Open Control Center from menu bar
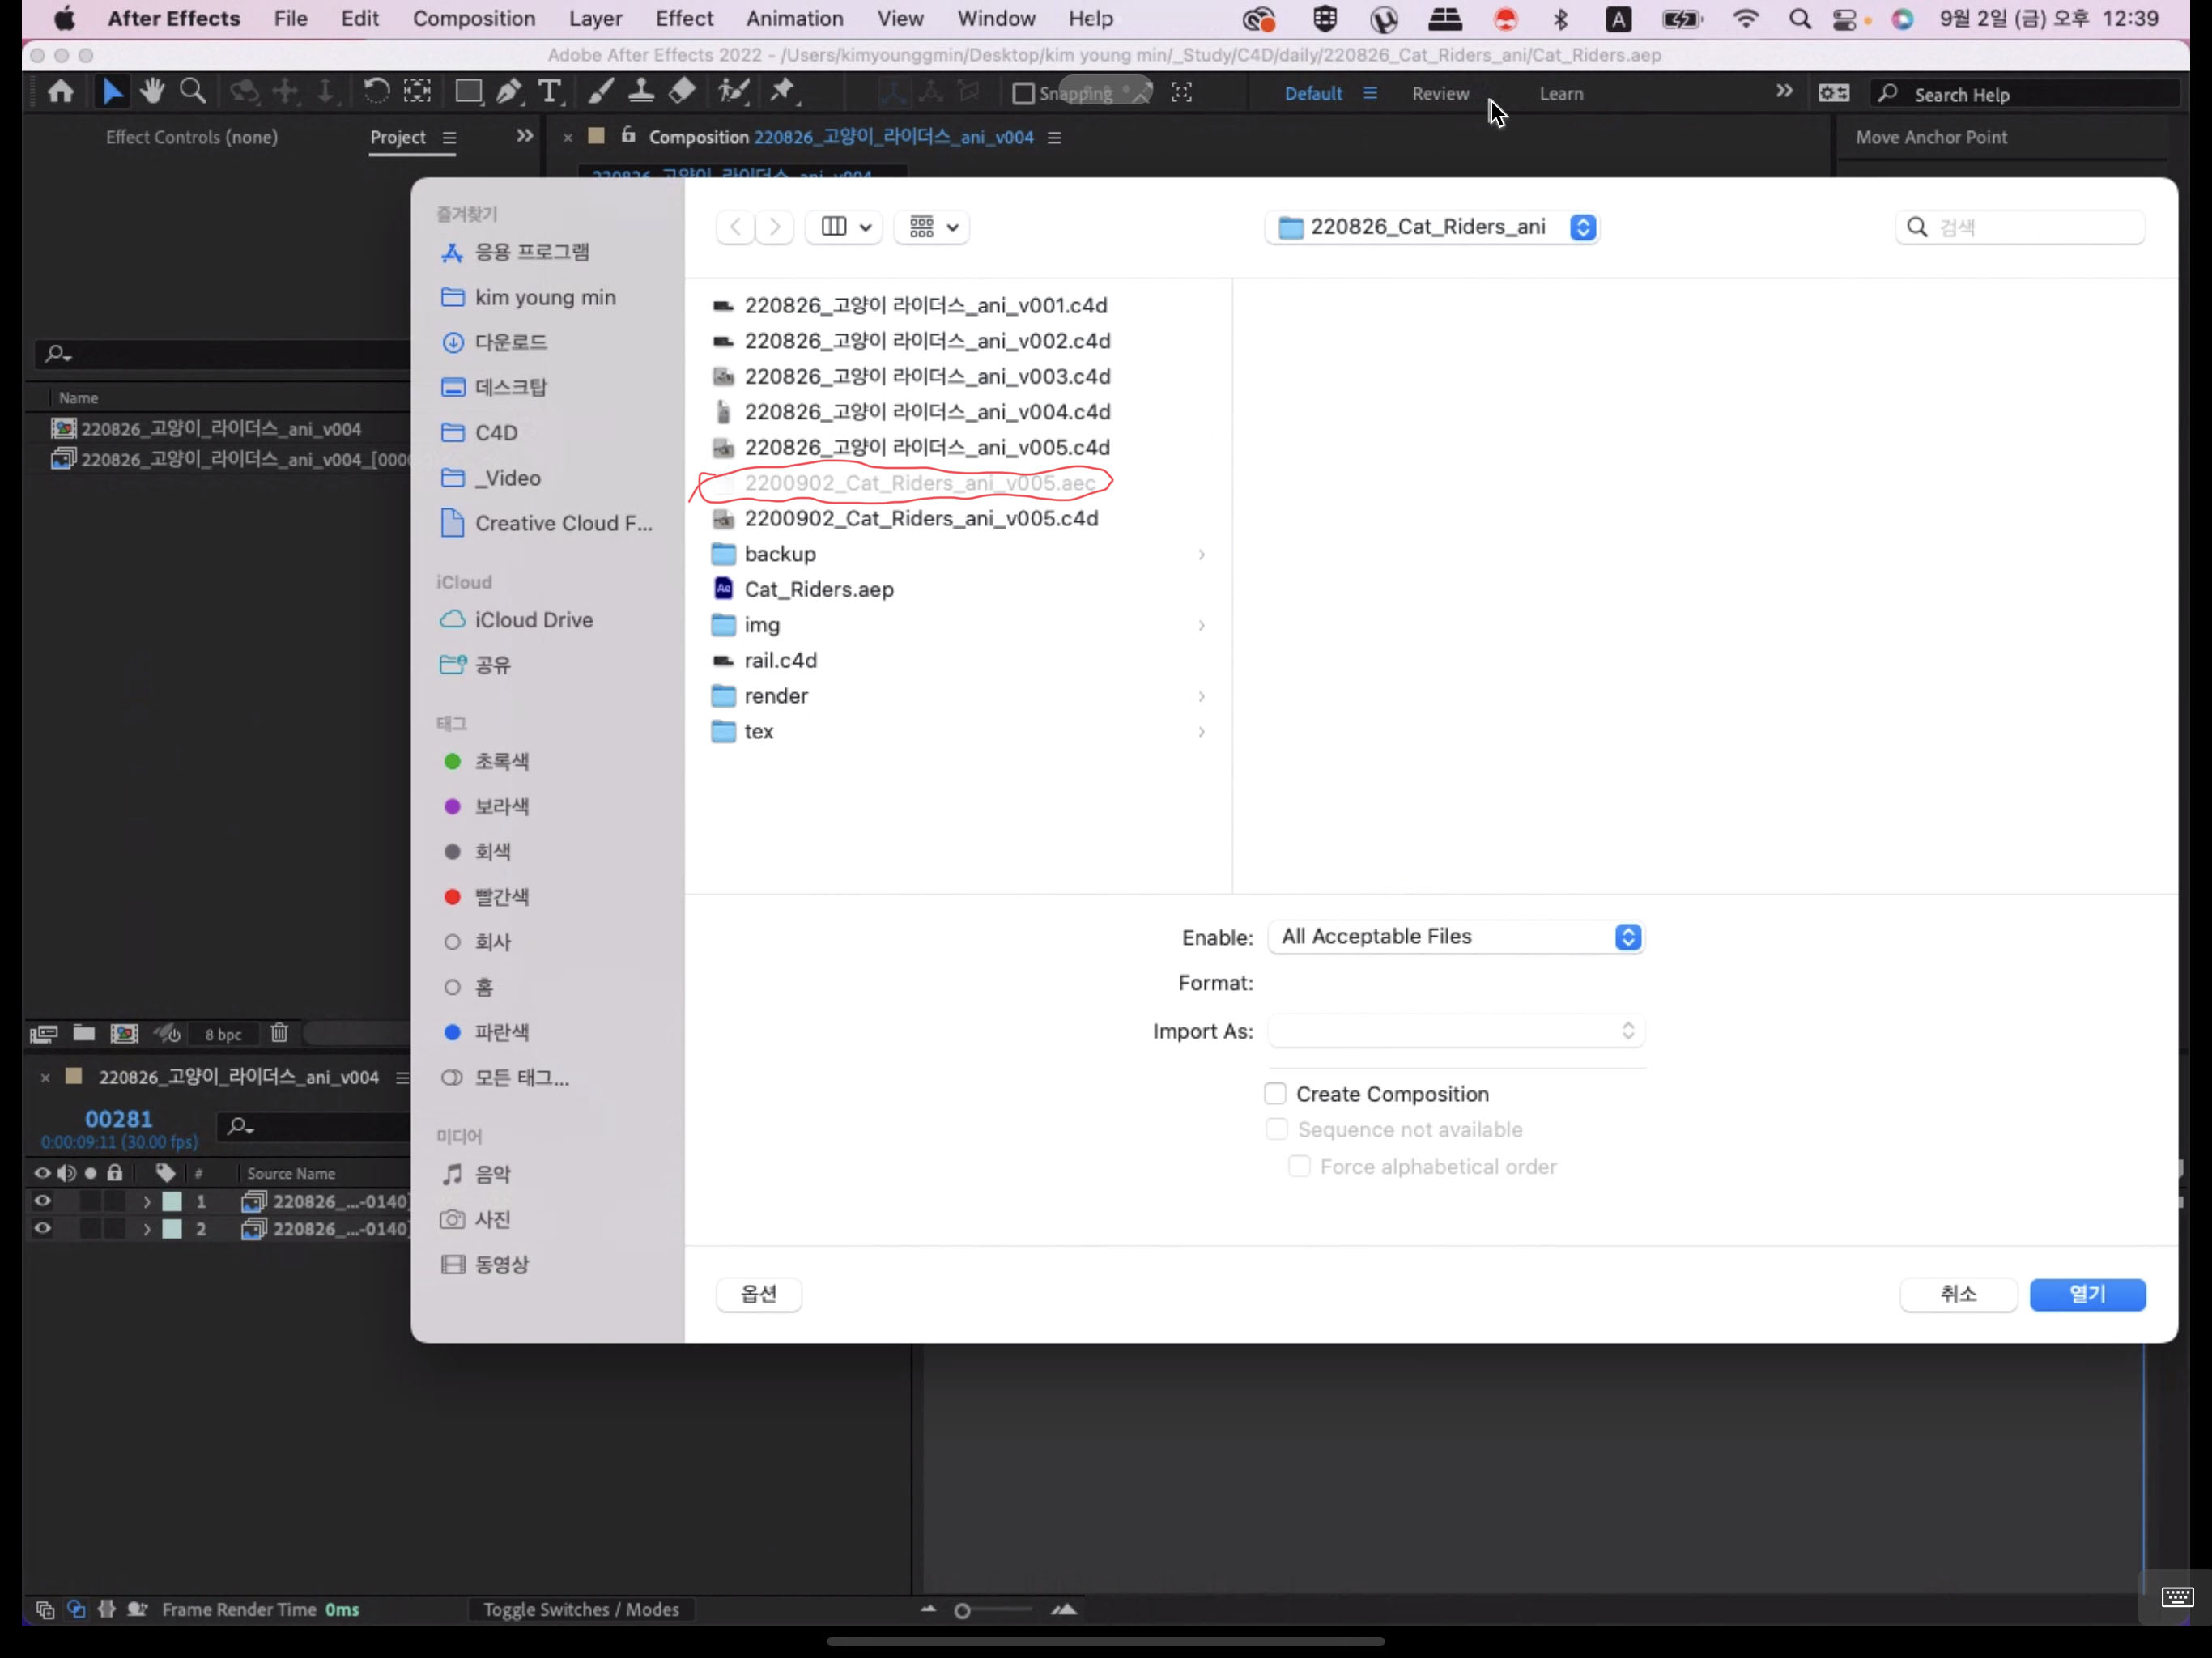 pos(1844,19)
